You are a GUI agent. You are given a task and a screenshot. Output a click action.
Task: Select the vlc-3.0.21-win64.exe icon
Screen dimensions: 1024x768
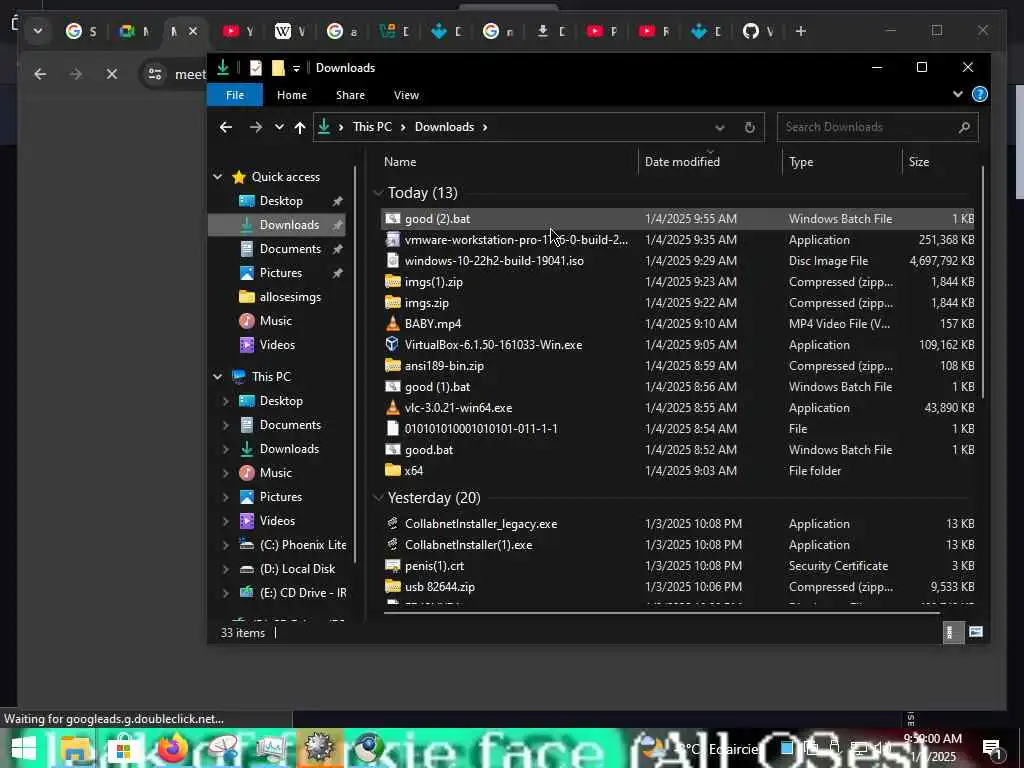tap(392, 408)
